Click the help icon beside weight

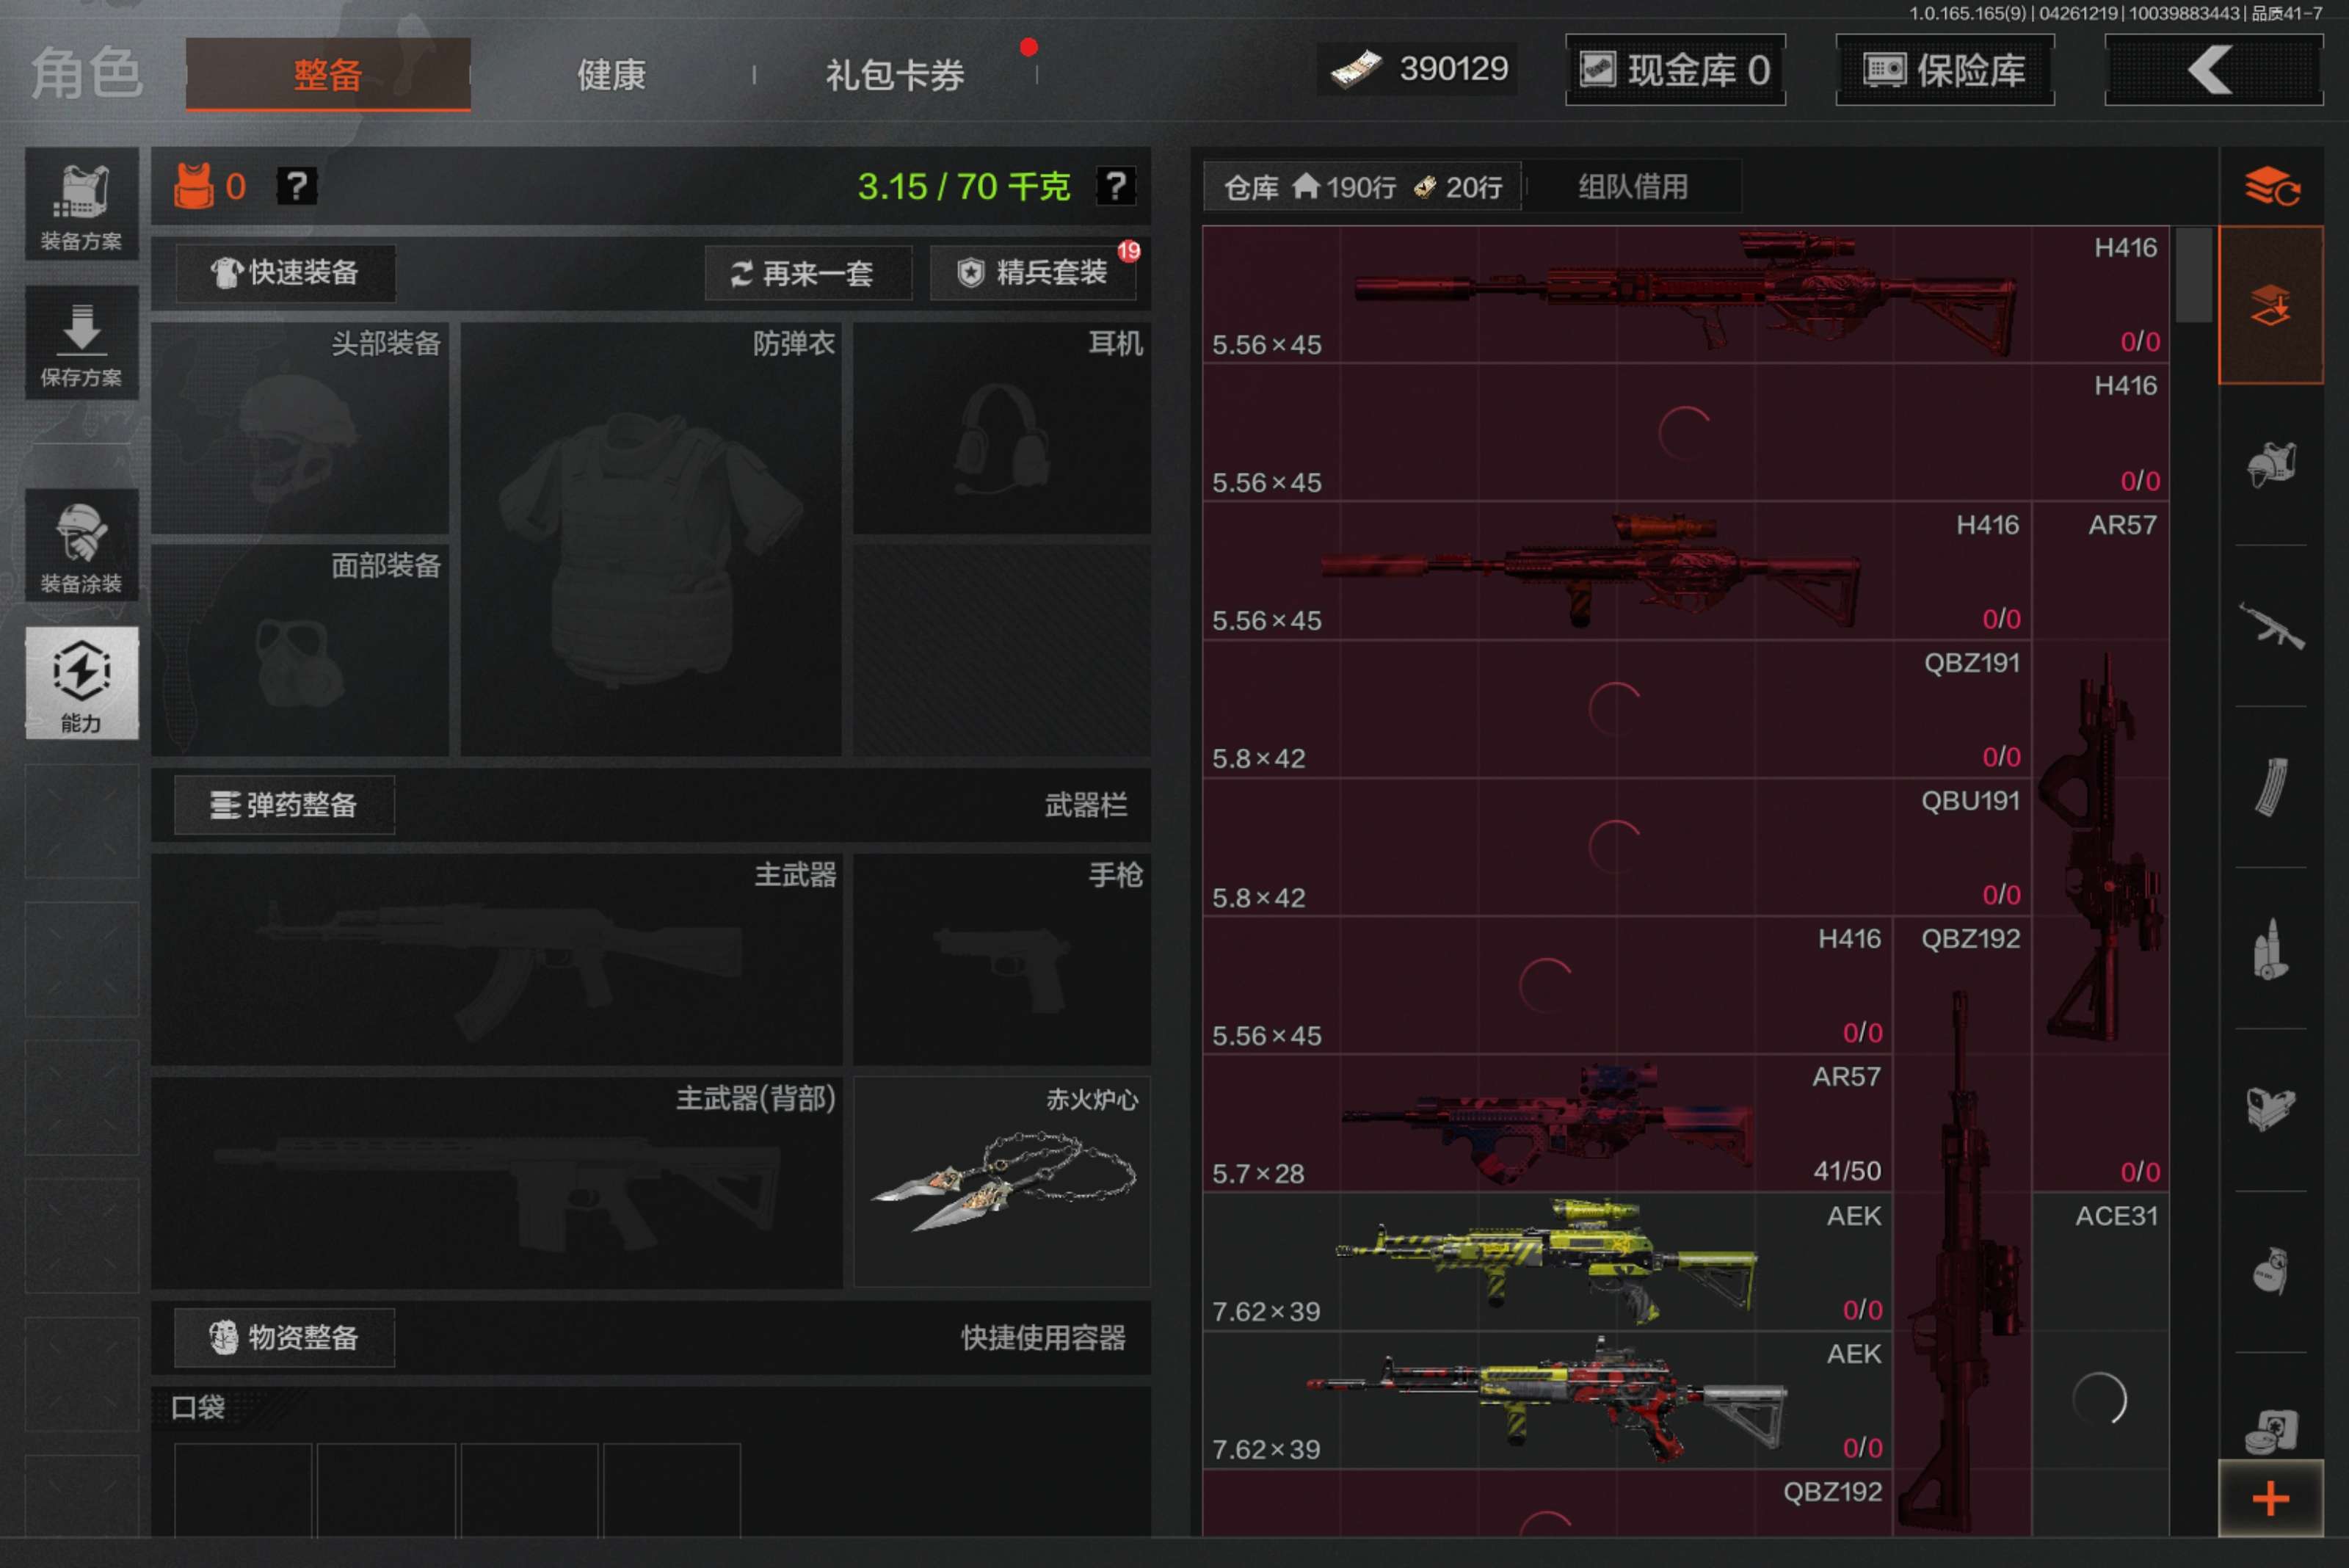pyautogui.click(x=1115, y=186)
